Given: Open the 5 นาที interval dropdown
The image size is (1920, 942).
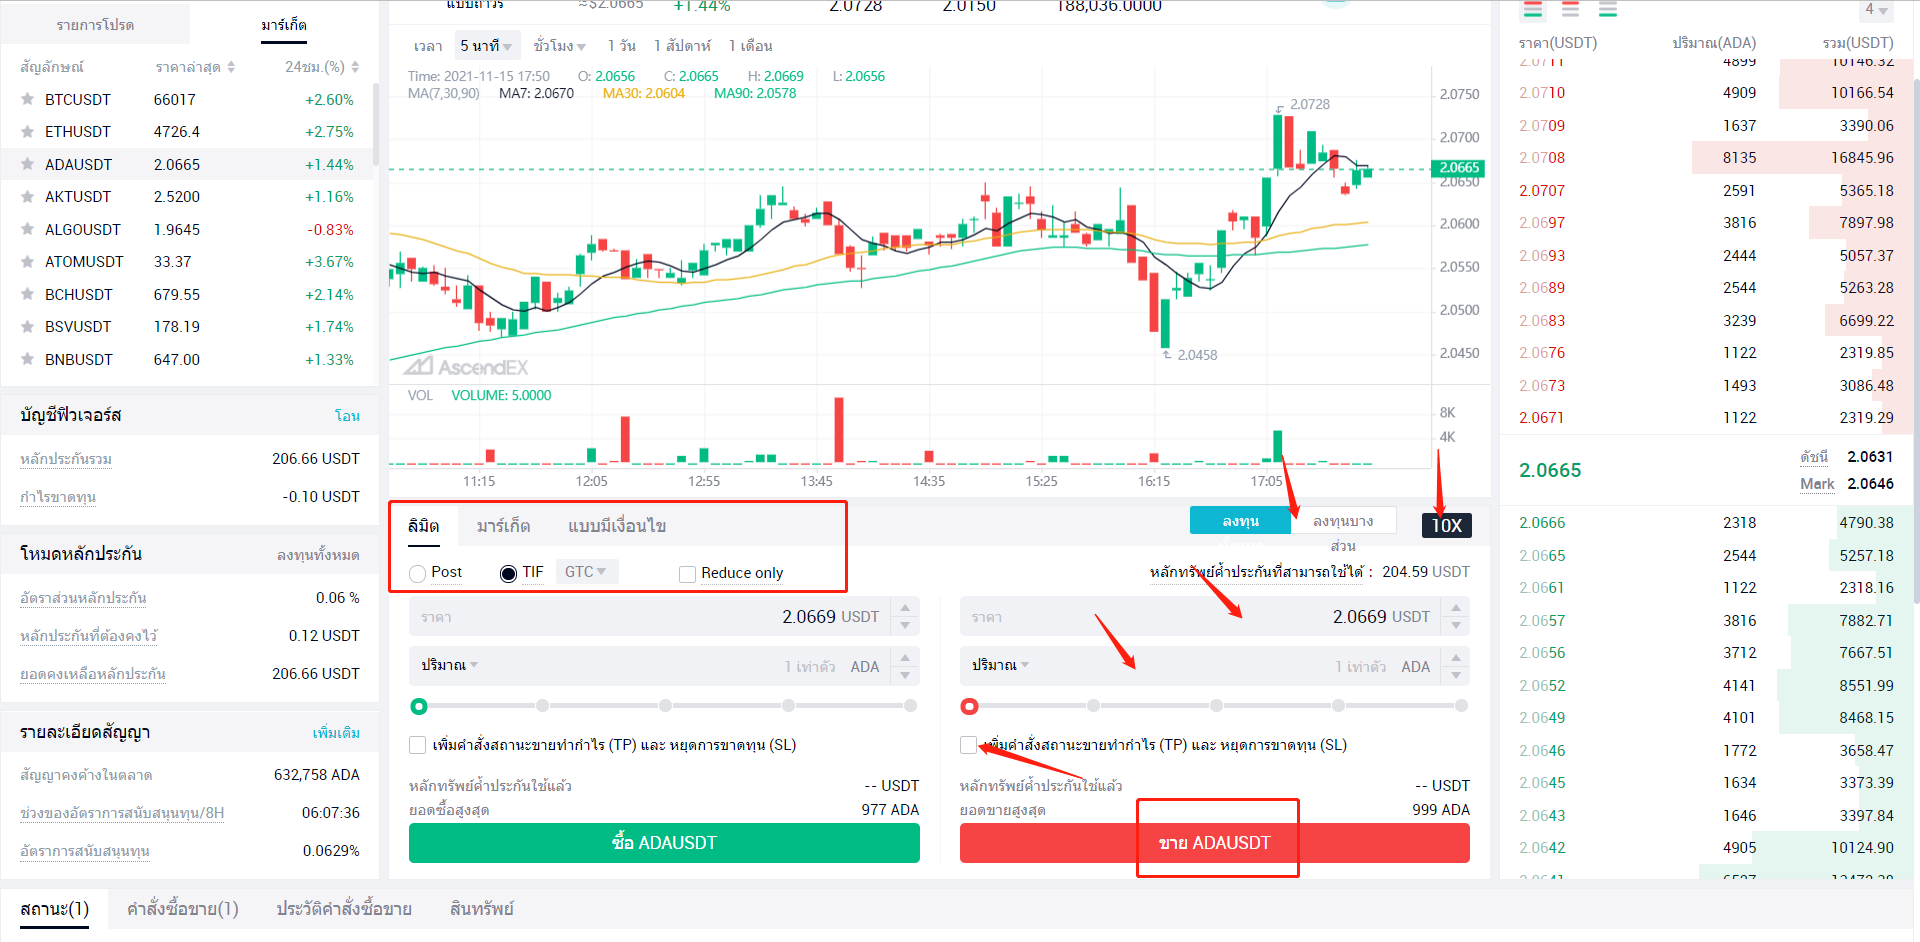Looking at the screenshot, I should click(486, 46).
